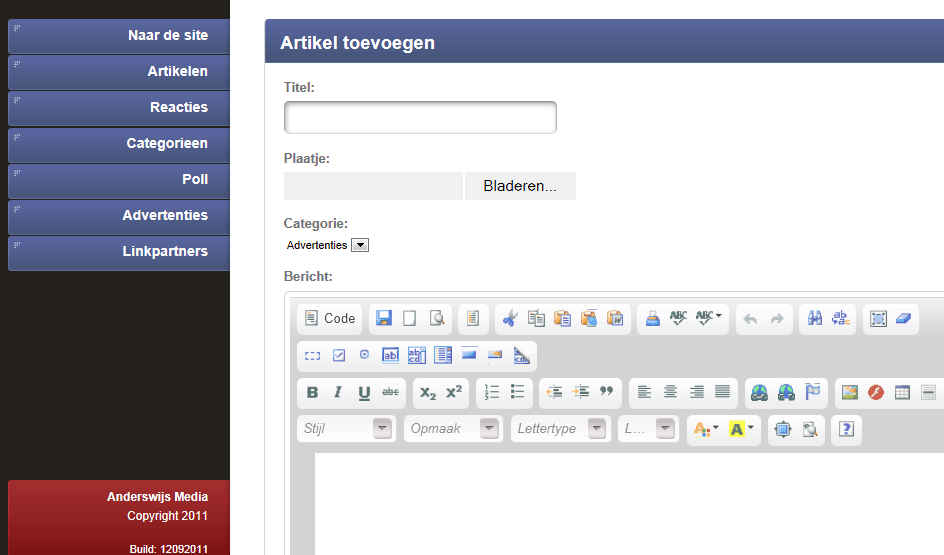Toggle Strikethrough formatting

click(391, 392)
